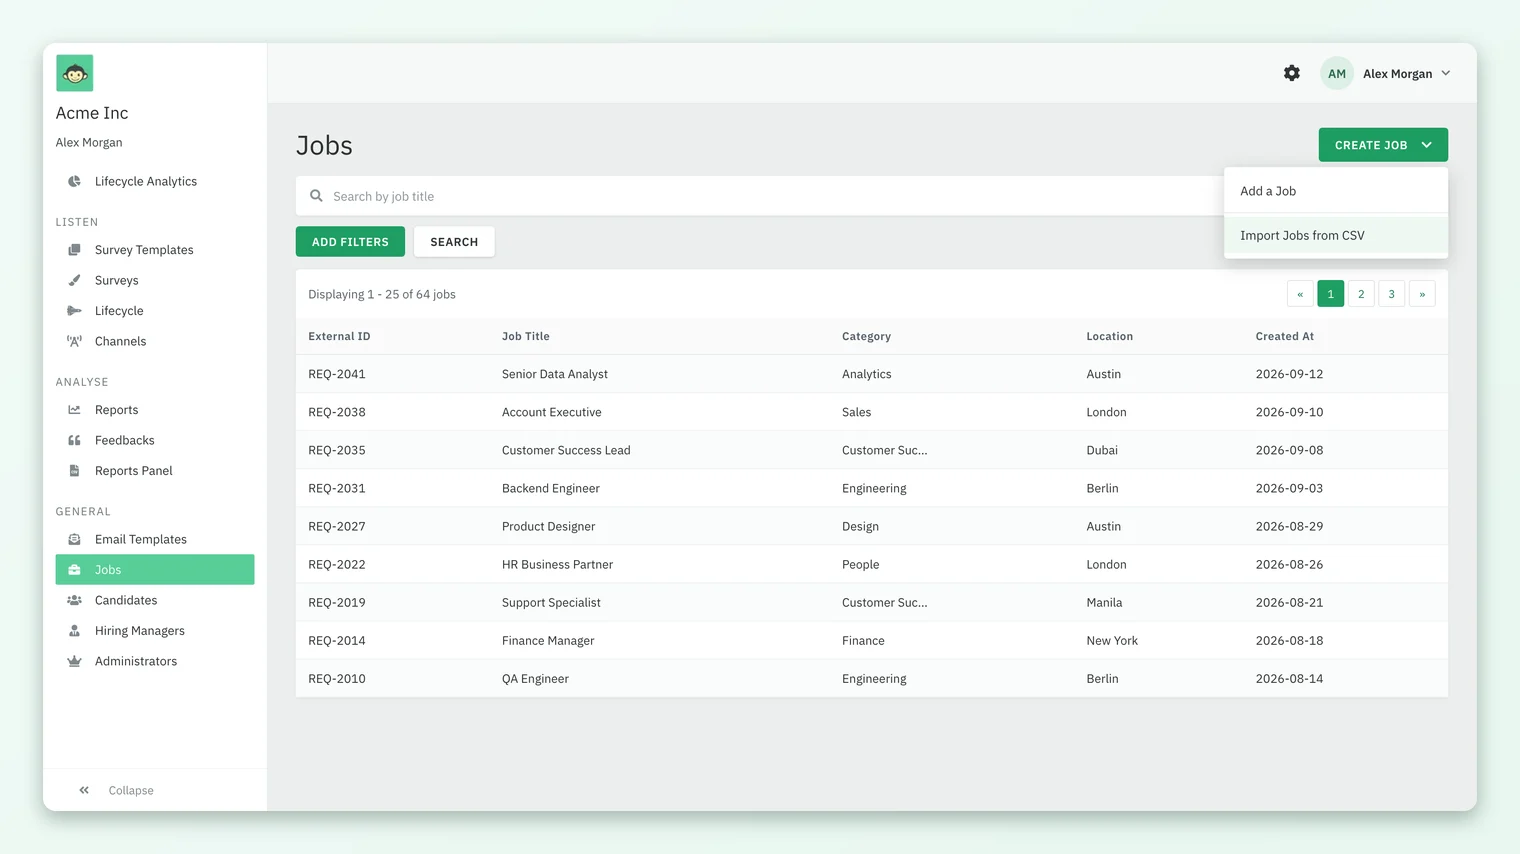Click the Feedbacks quote icon
Screen dimensions: 1520x854
tap(74, 440)
